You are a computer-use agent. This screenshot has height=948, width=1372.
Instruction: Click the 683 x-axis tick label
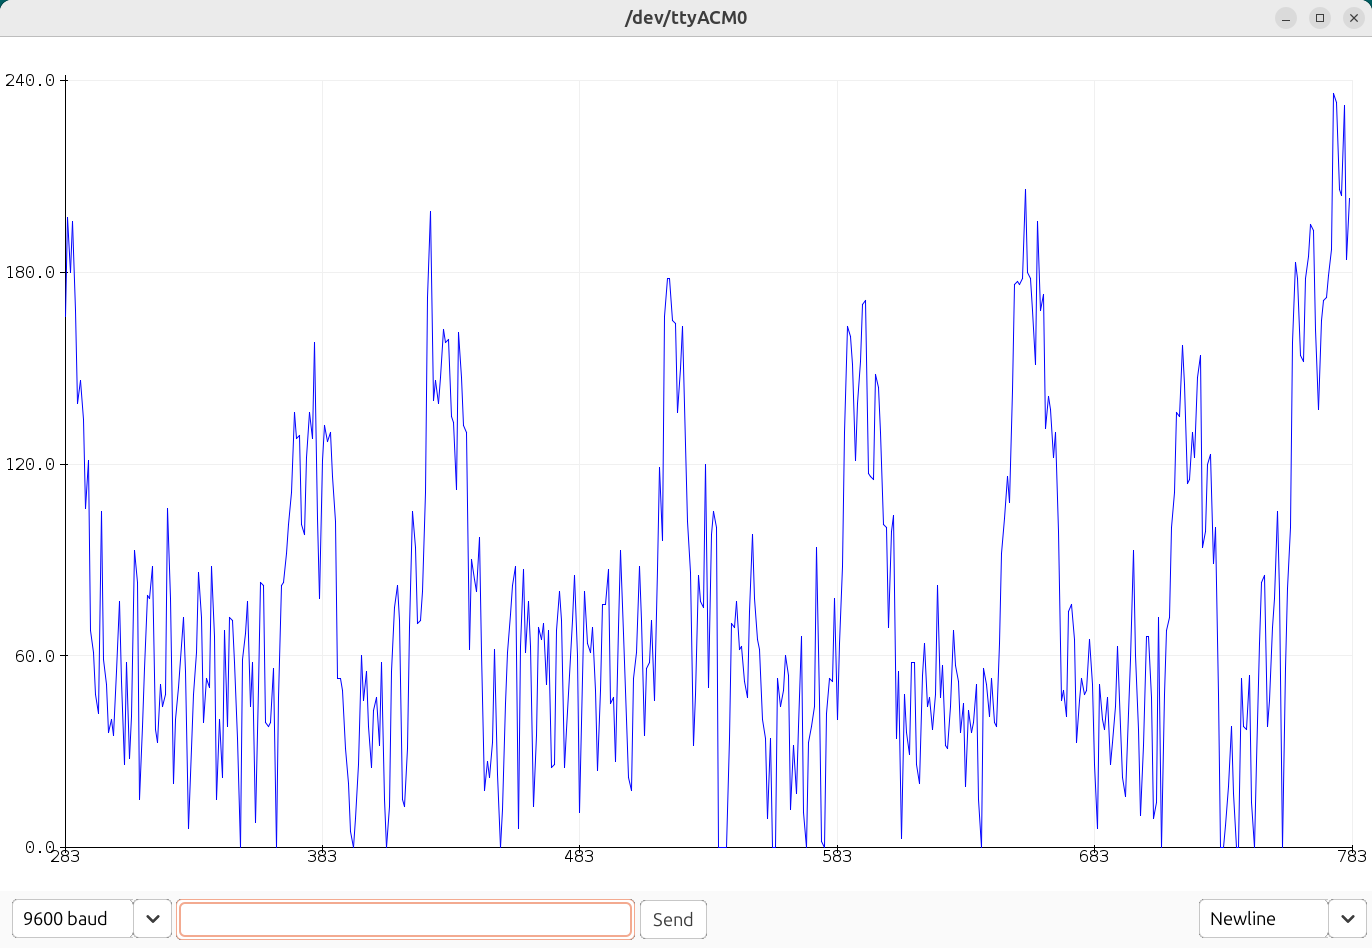click(x=1094, y=856)
